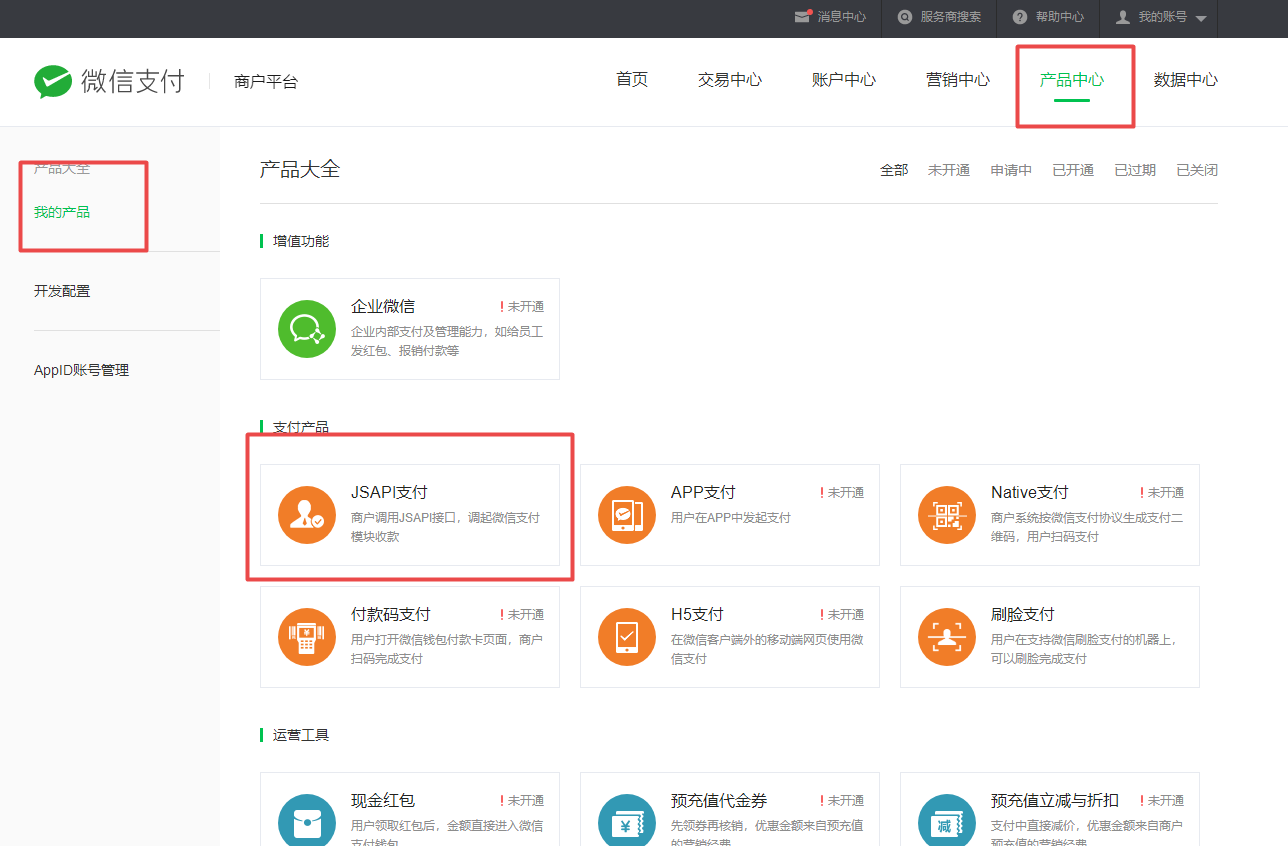Viewport: 1288px width, 846px height.
Task: Filter products by 未开通
Action: (x=949, y=170)
